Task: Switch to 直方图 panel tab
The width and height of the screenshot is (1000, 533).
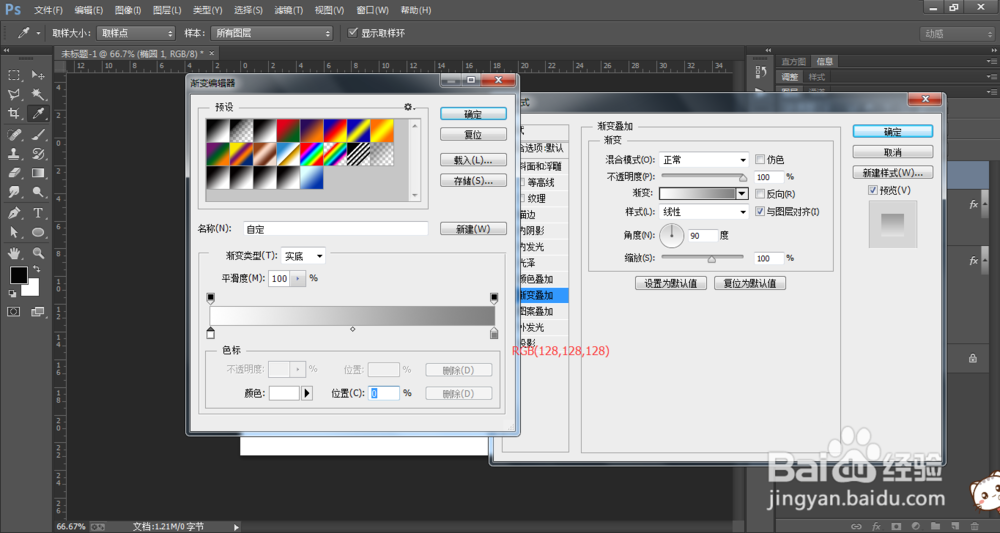Action: click(x=793, y=61)
